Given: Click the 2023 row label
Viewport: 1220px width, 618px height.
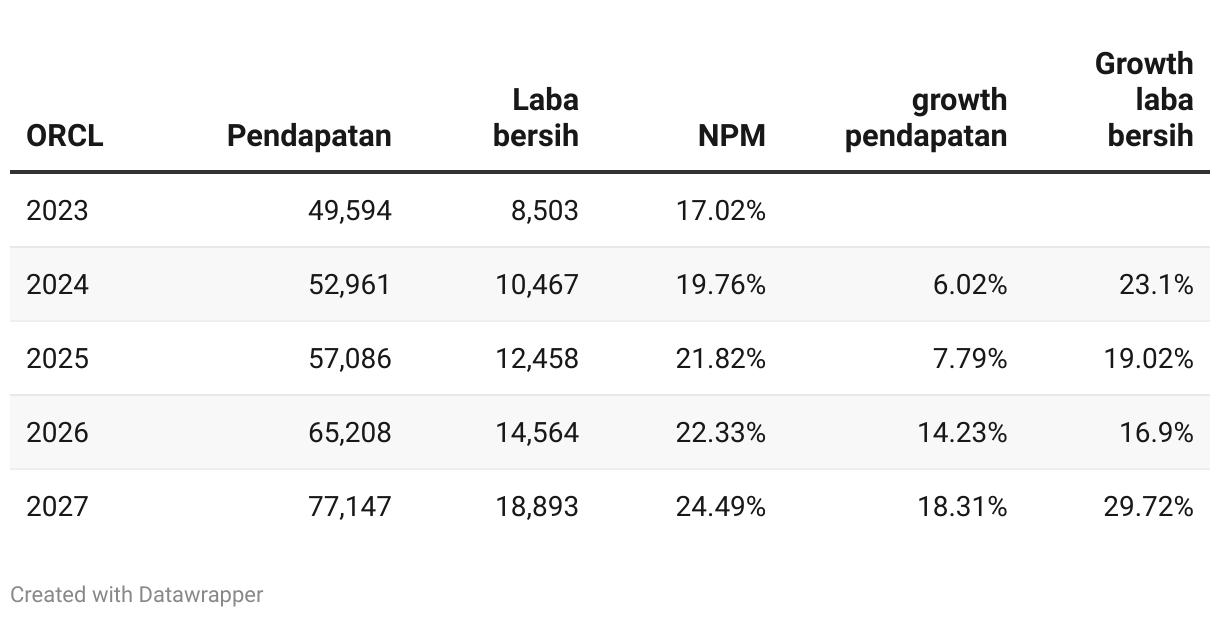Looking at the screenshot, I should tap(57, 211).
